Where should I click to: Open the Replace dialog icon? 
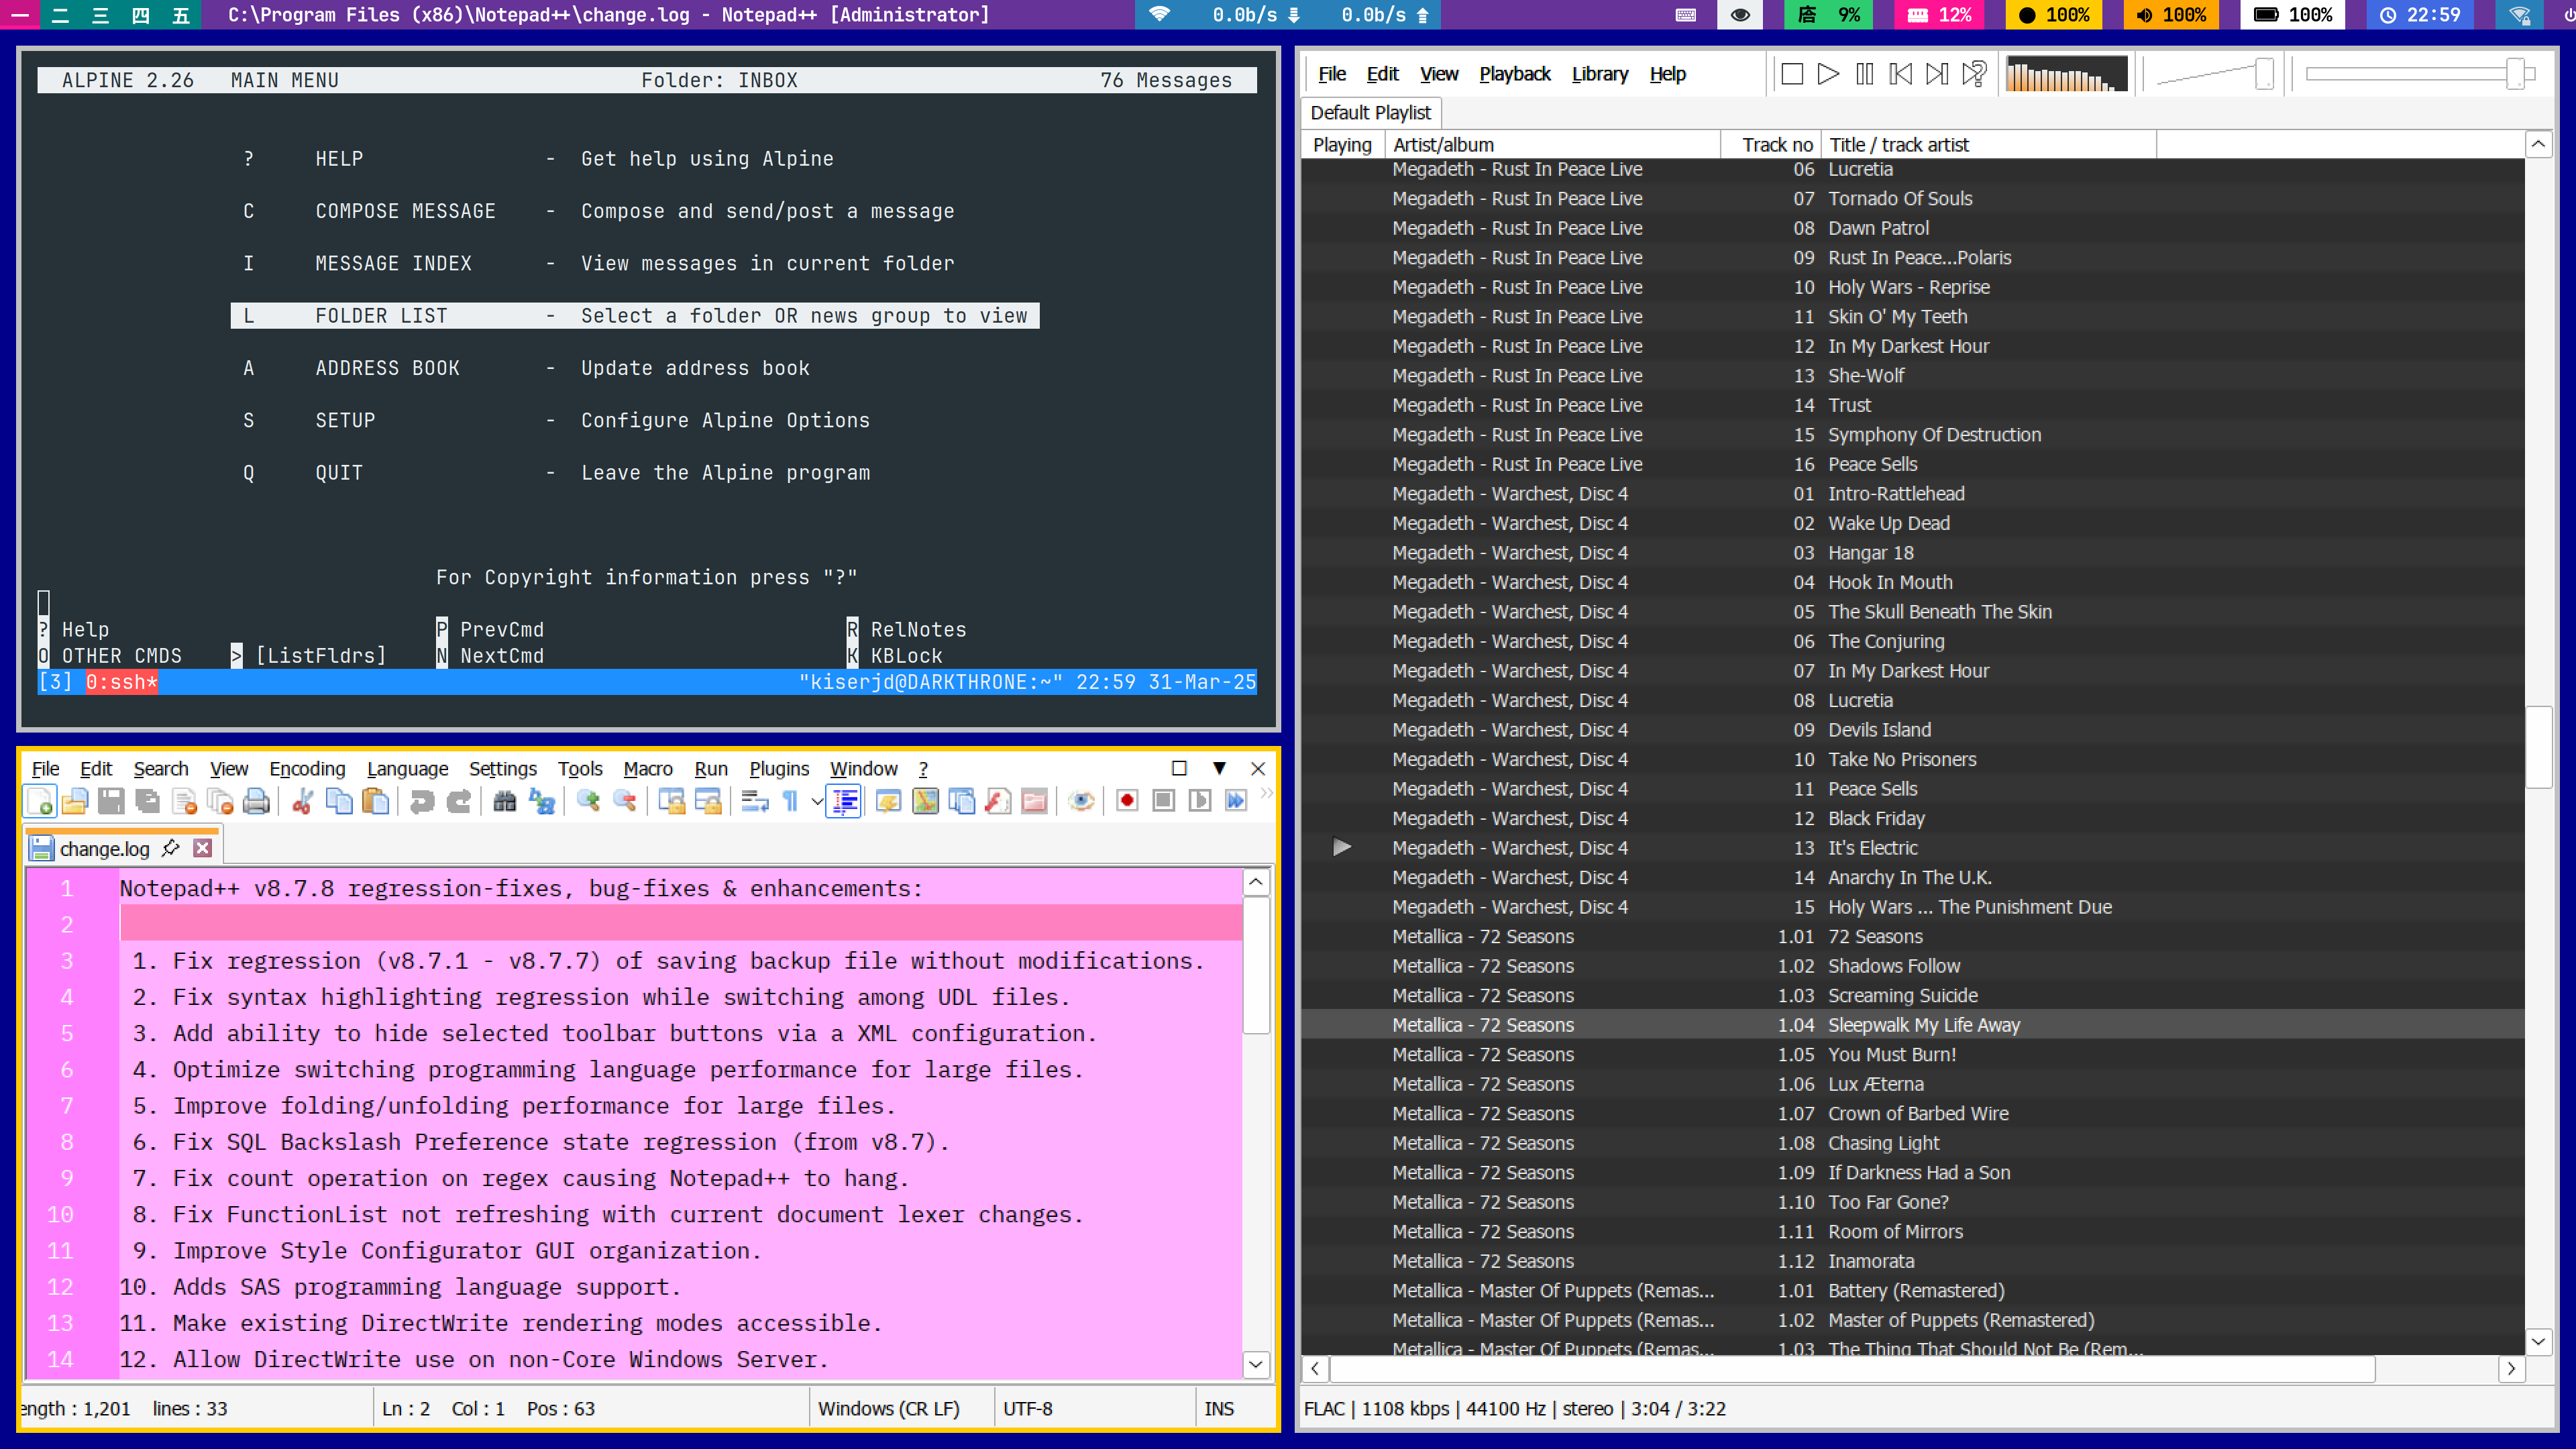(x=541, y=801)
